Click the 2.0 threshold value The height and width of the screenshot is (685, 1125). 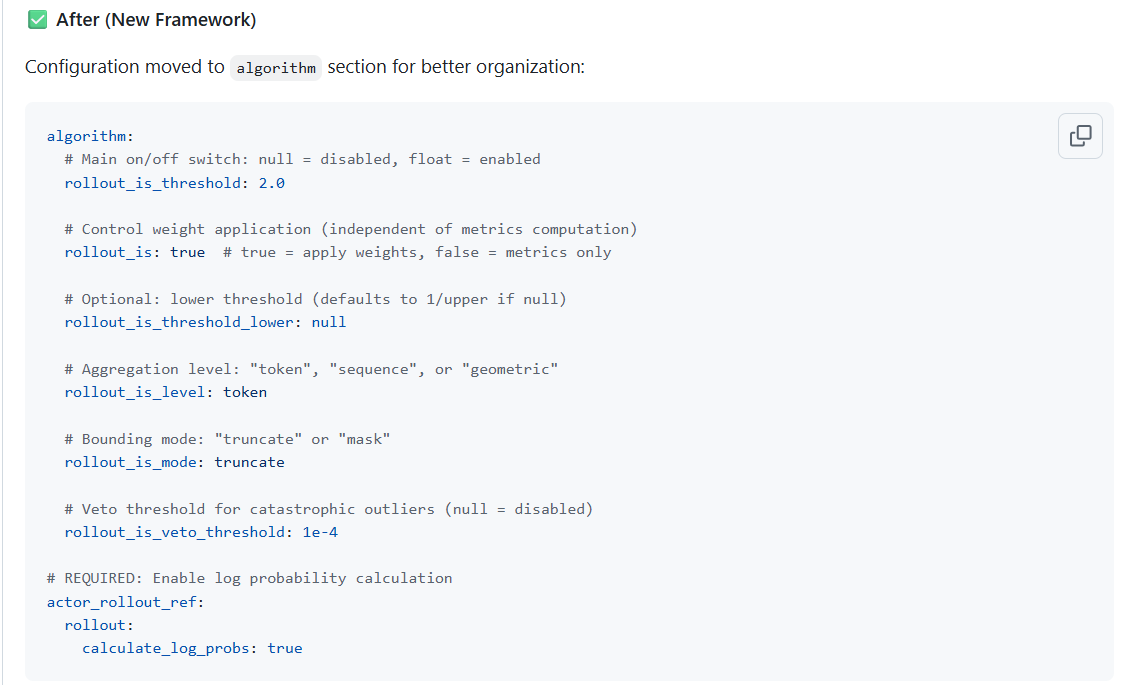click(x=271, y=183)
